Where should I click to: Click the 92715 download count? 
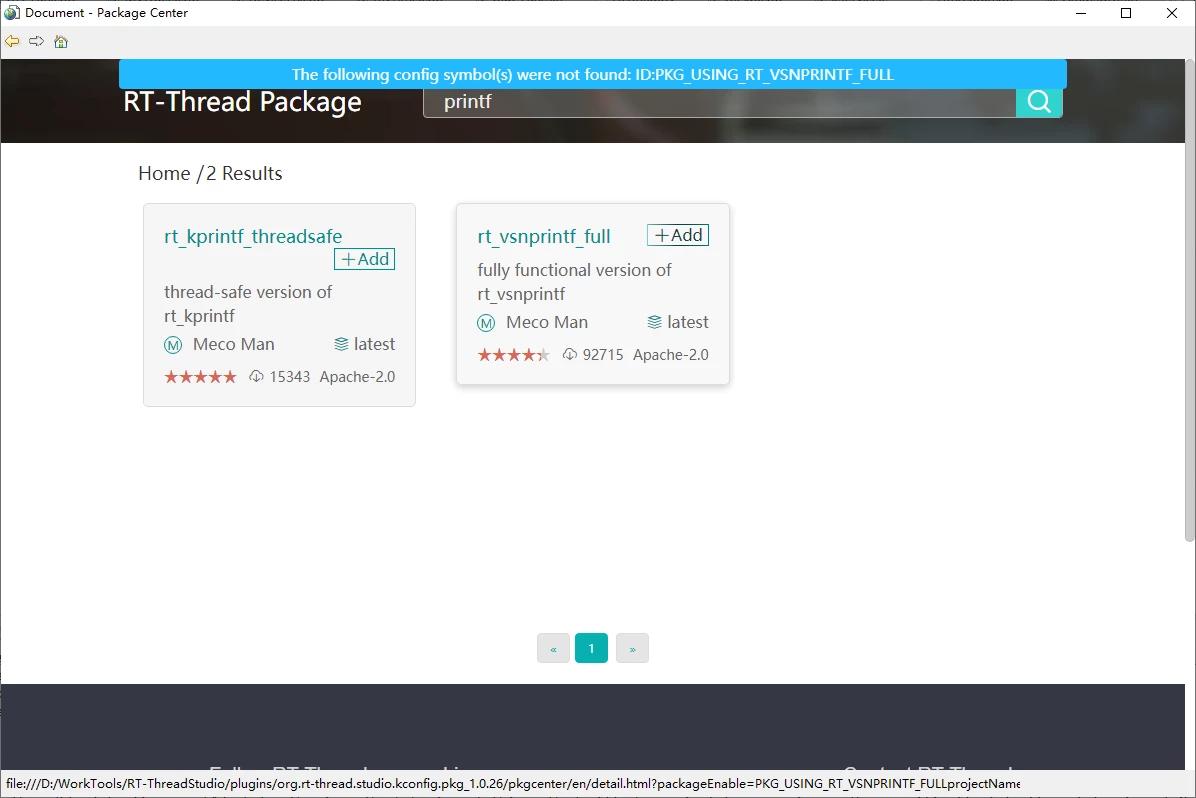(x=603, y=354)
